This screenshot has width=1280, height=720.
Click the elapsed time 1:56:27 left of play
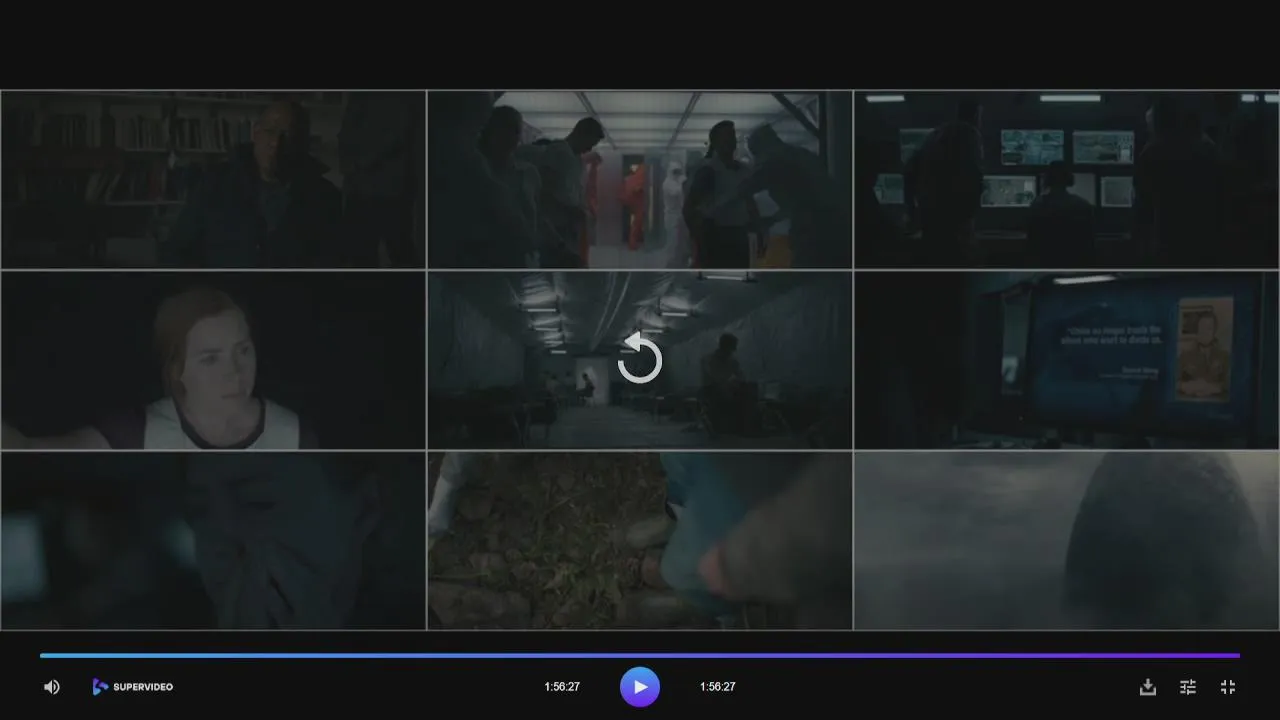tap(562, 687)
